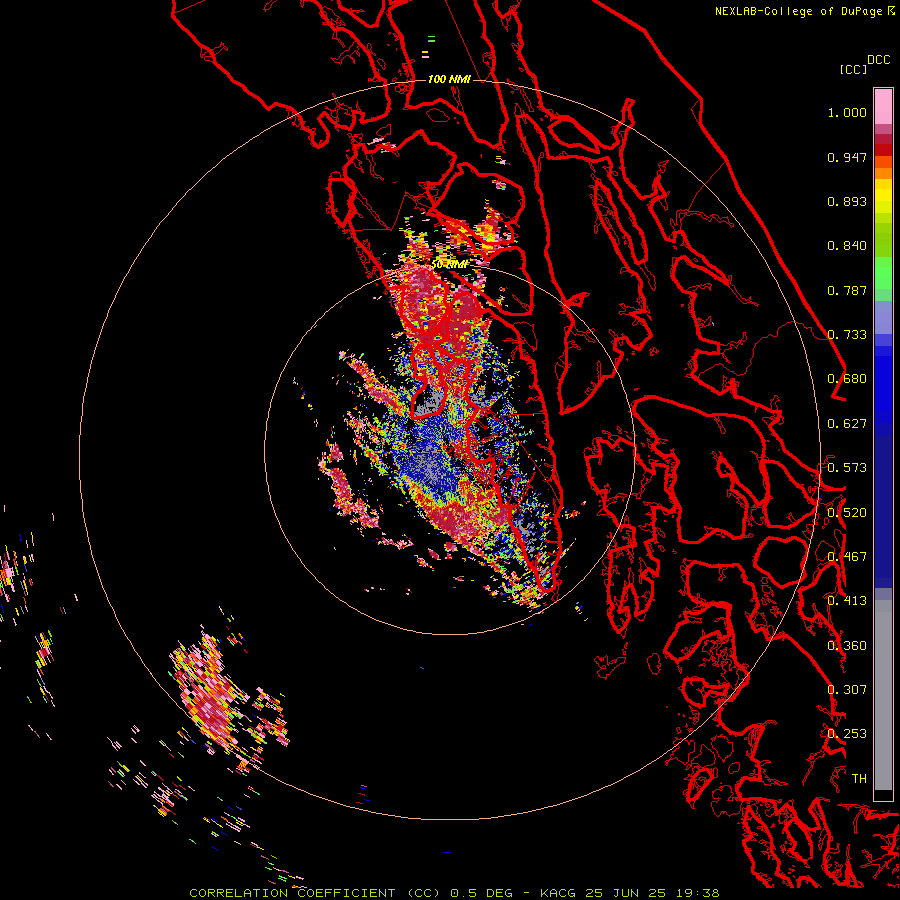Click the 0.360 scale value
This screenshot has width=900, height=900.
point(847,646)
